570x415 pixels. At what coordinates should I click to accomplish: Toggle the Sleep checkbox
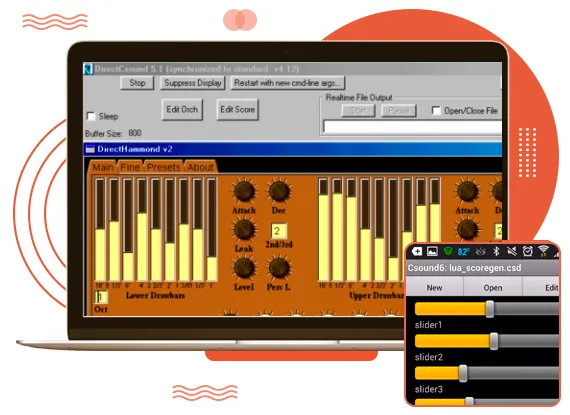[91, 116]
